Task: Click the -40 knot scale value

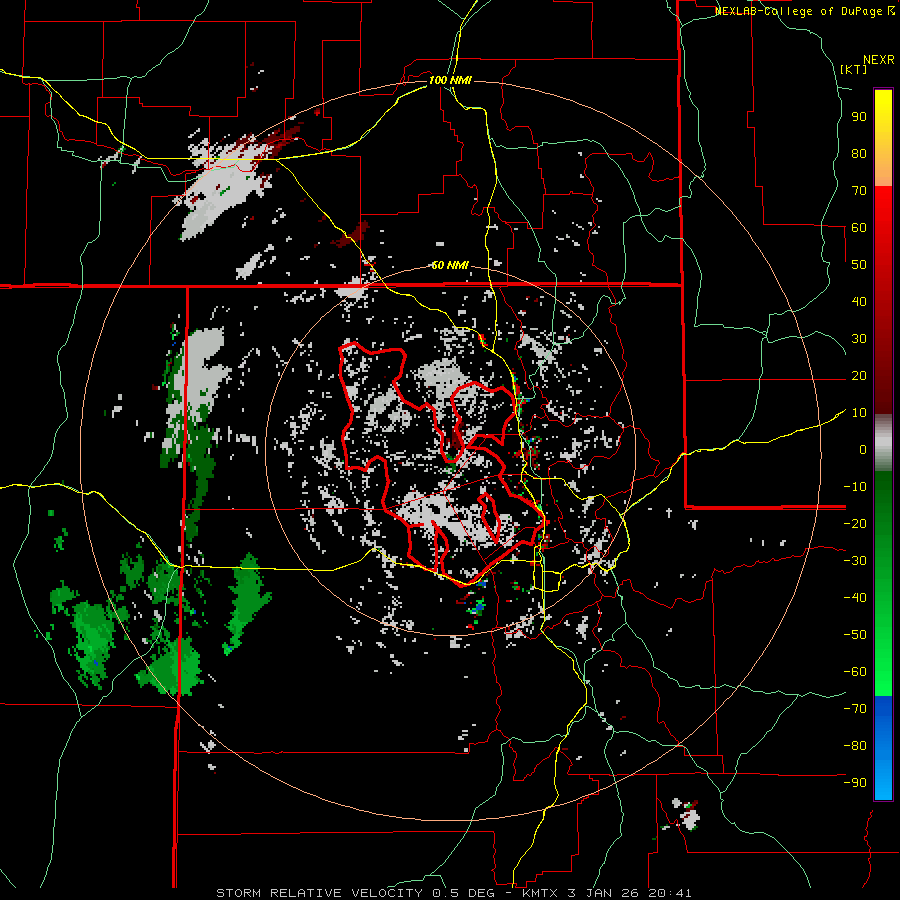Action: click(x=855, y=598)
